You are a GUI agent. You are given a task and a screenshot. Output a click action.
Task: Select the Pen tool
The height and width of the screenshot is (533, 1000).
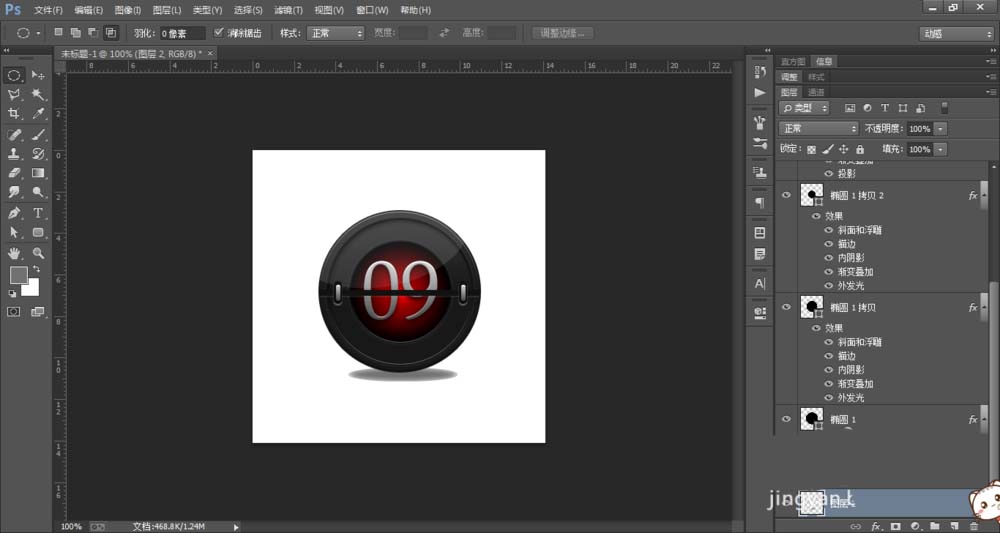[x=14, y=213]
